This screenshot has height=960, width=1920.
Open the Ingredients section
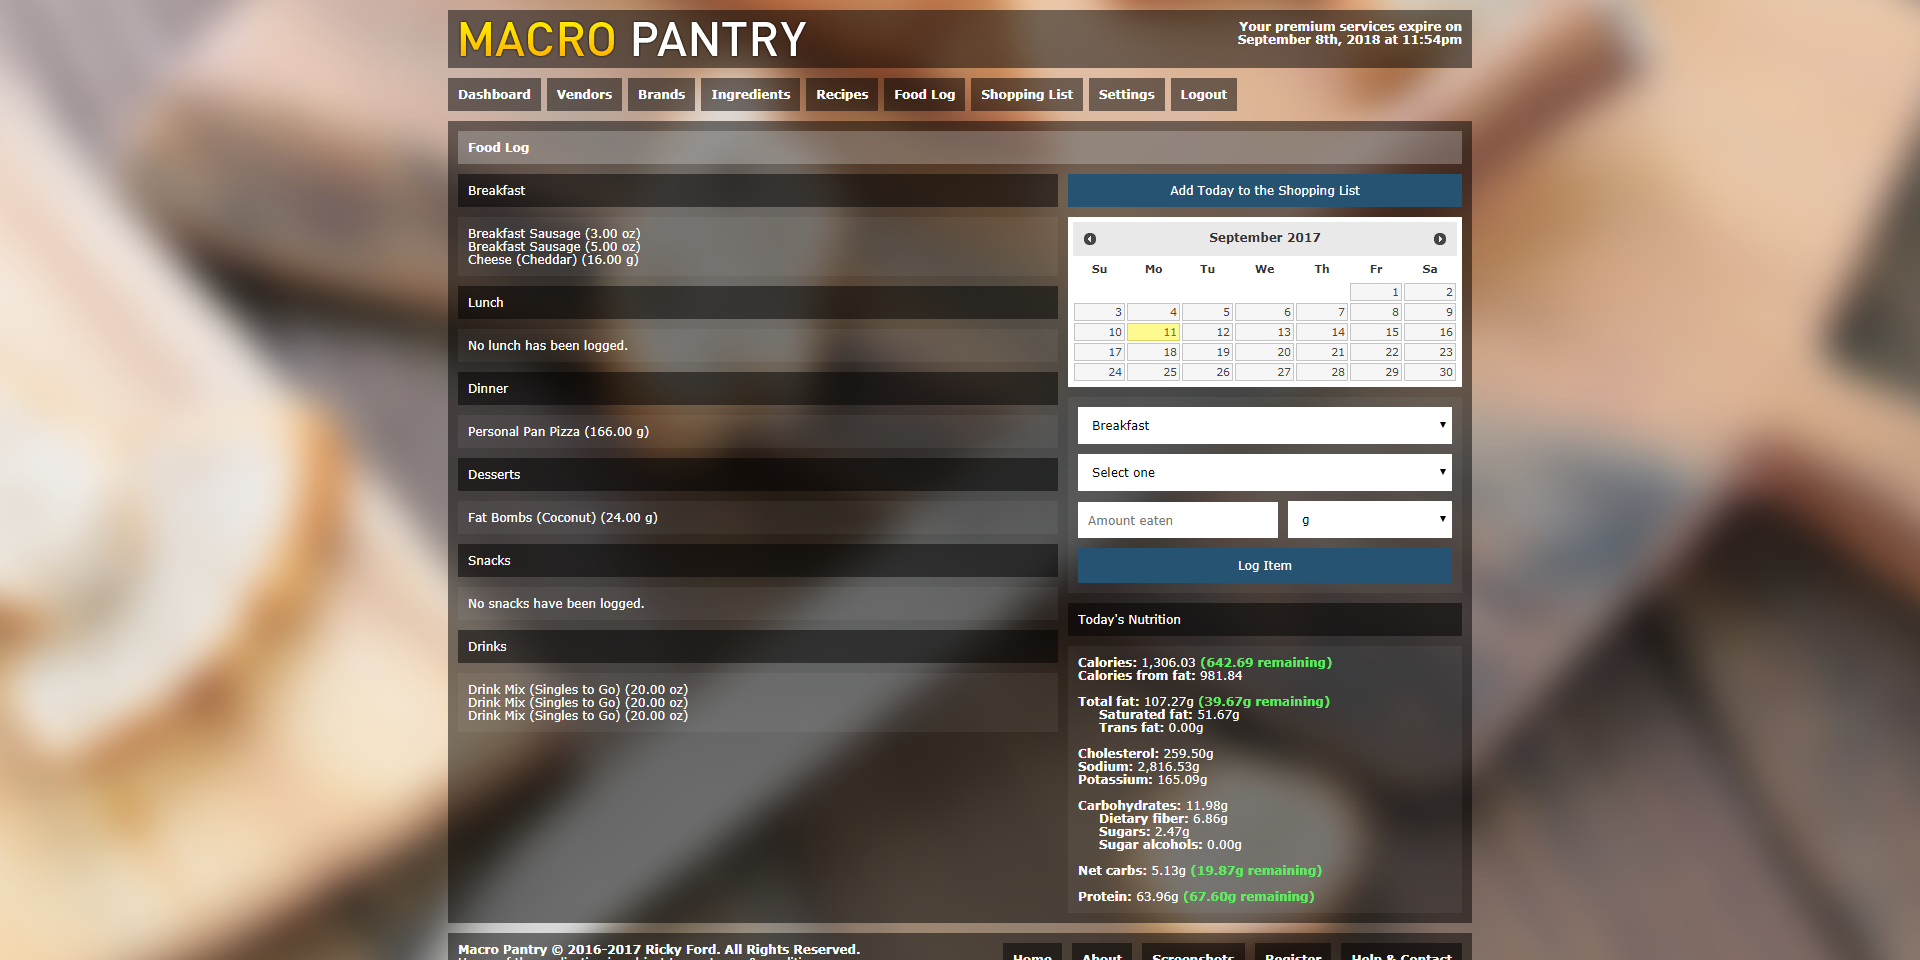pyautogui.click(x=750, y=95)
